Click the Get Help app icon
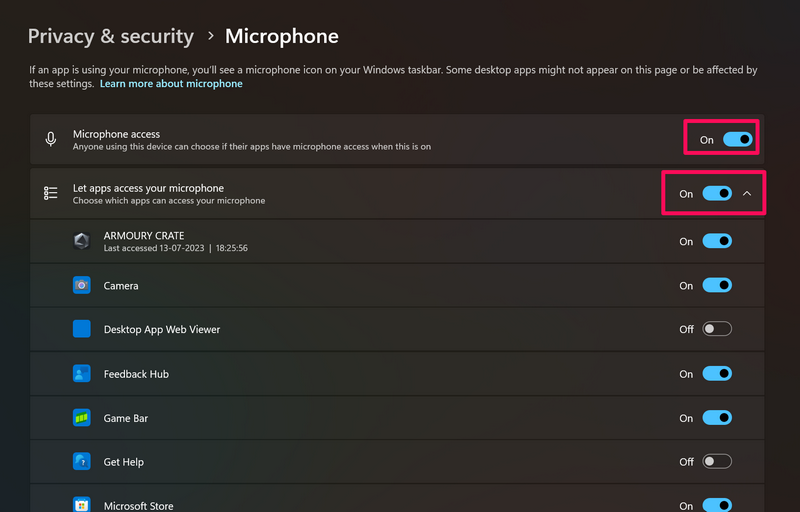The width and height of the screenshot is (800, 512). (82, 461)
